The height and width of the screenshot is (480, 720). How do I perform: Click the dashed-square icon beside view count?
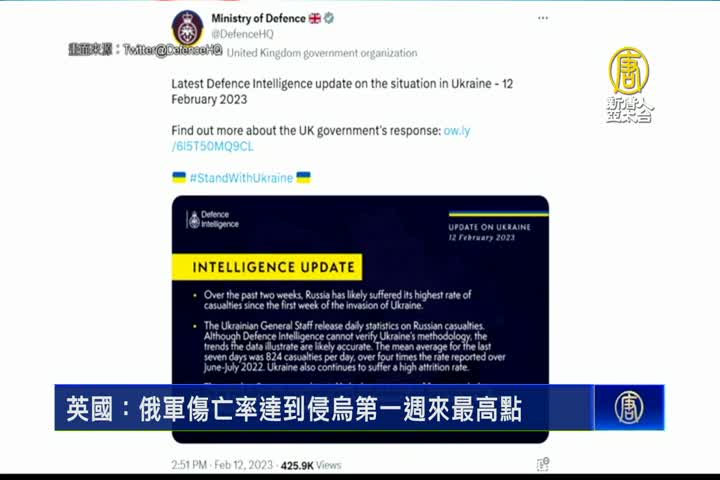pyautogui.click(x=543, y=464)
